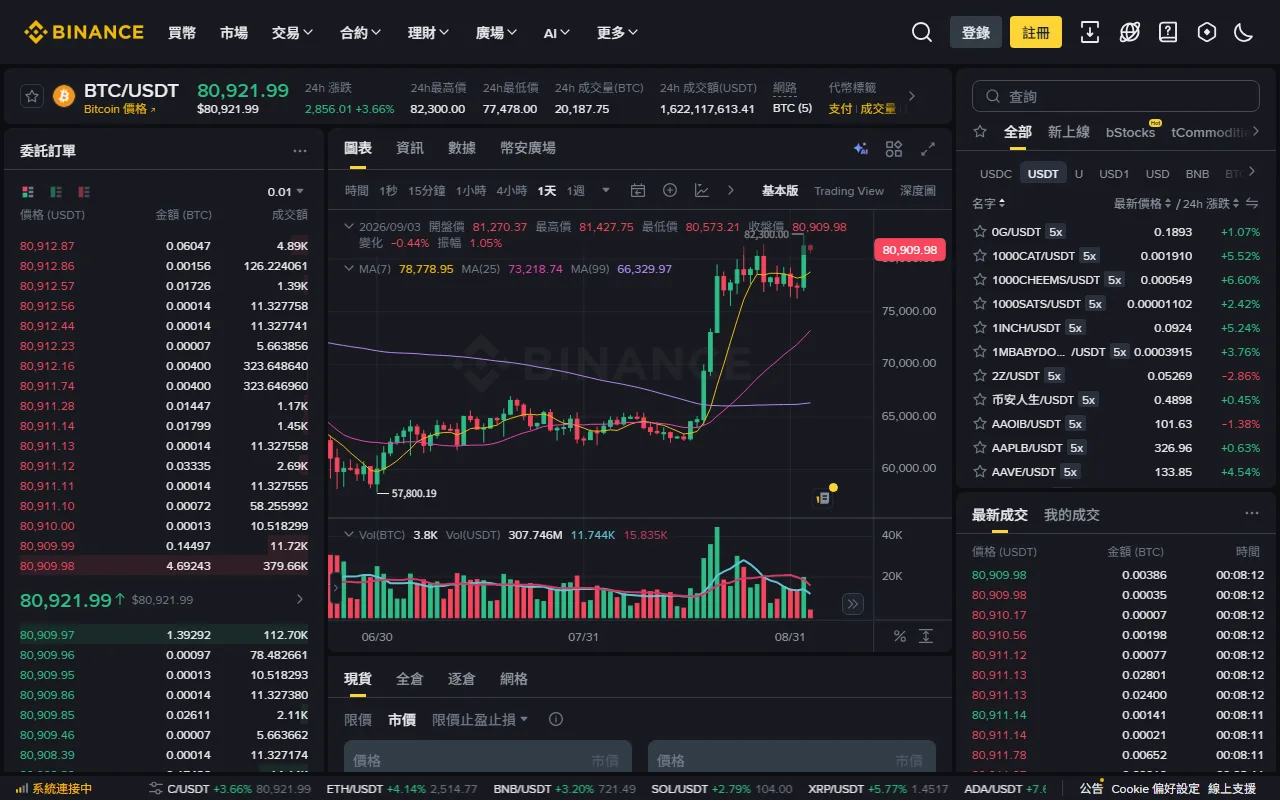Open Bitcoin 價格 link under pair name

(120, 109)
